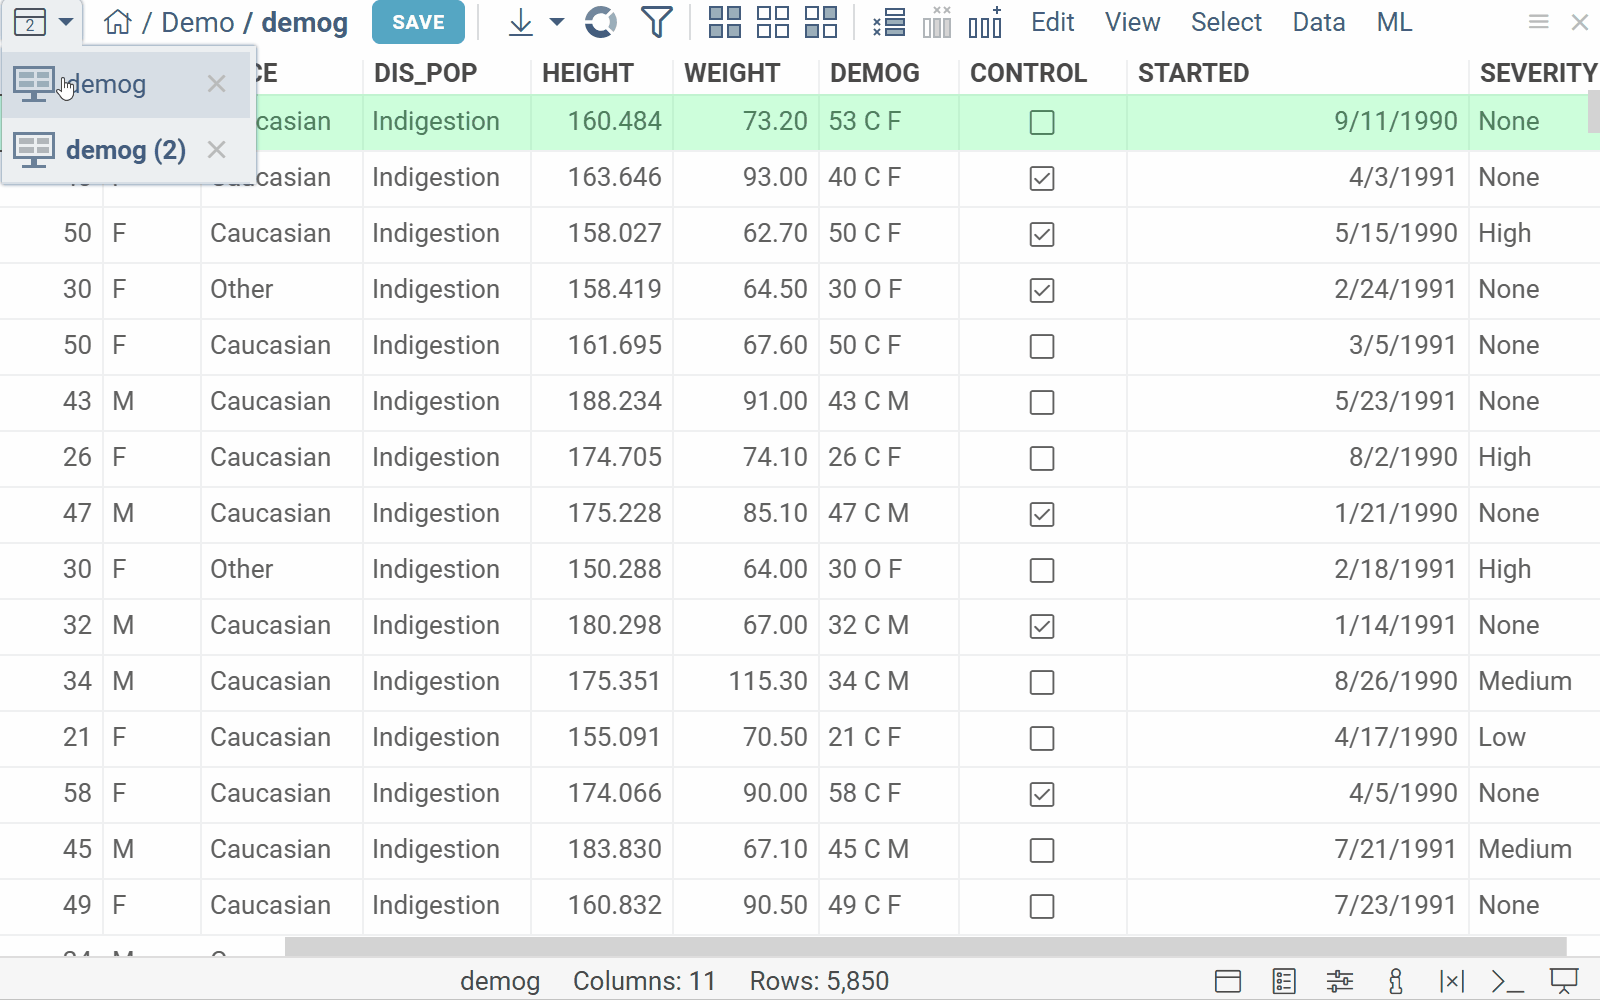This screenshot has height=1000, width=1600.
Task: Click the horizontal scrollbar of the grid
Action: tap(925, 946)
